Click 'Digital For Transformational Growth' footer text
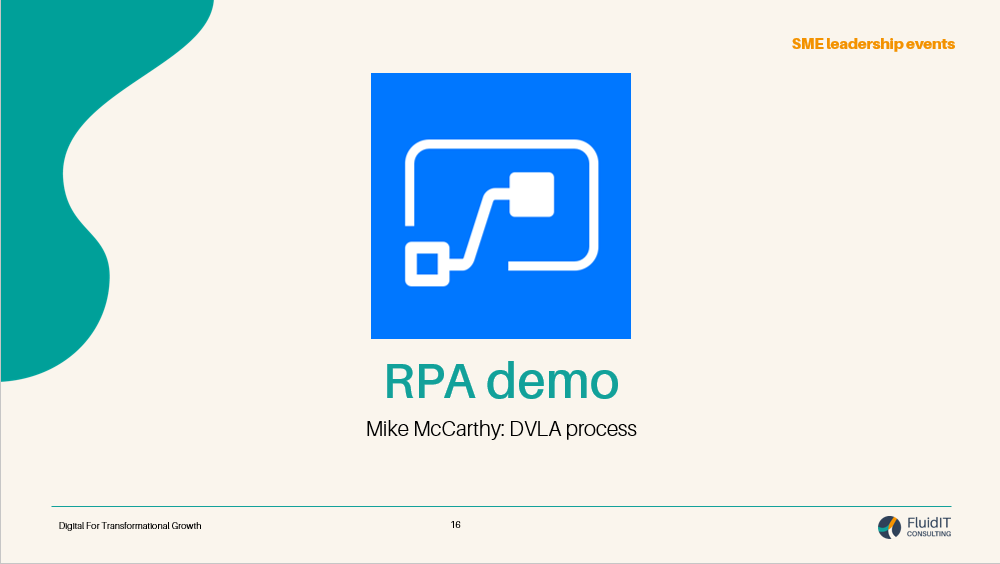Viewport: 1000px width, 564px height. tap(130, 526)
